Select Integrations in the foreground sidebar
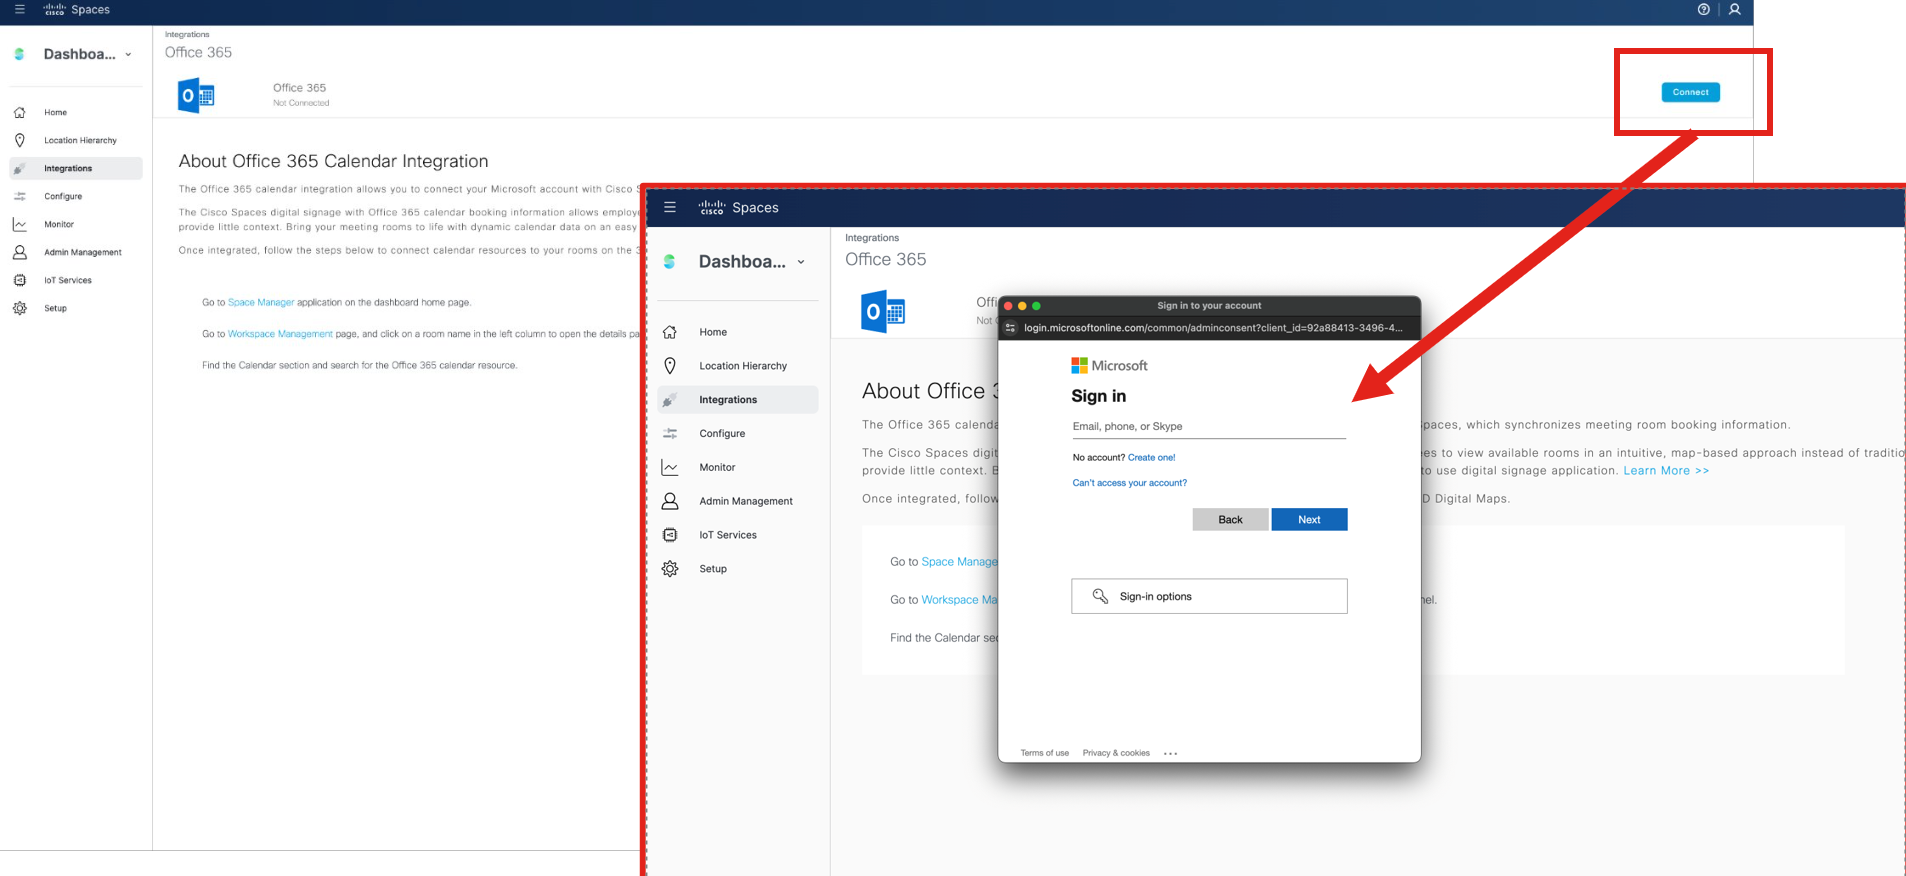Viewport: 1906px width, 876px height. tap(728, 400)
